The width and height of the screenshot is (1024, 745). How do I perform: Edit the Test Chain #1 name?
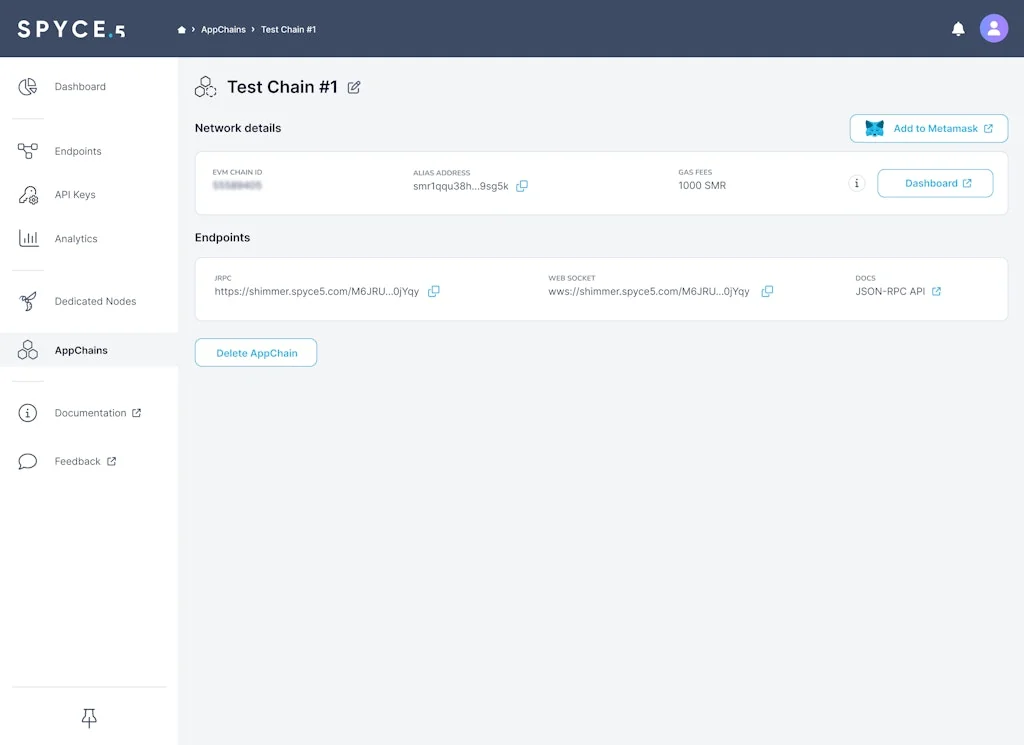click(x=354, y=88)
